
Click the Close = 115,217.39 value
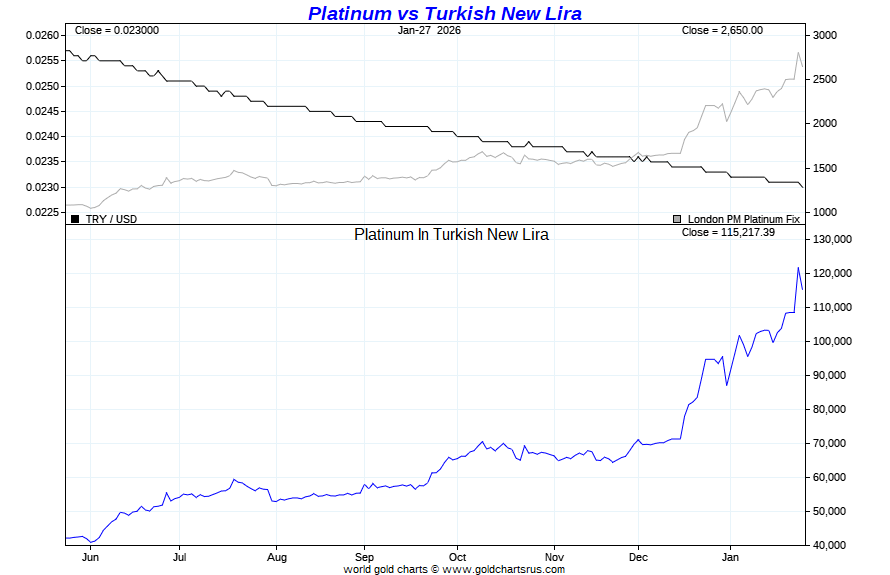(x=728, y=232)
